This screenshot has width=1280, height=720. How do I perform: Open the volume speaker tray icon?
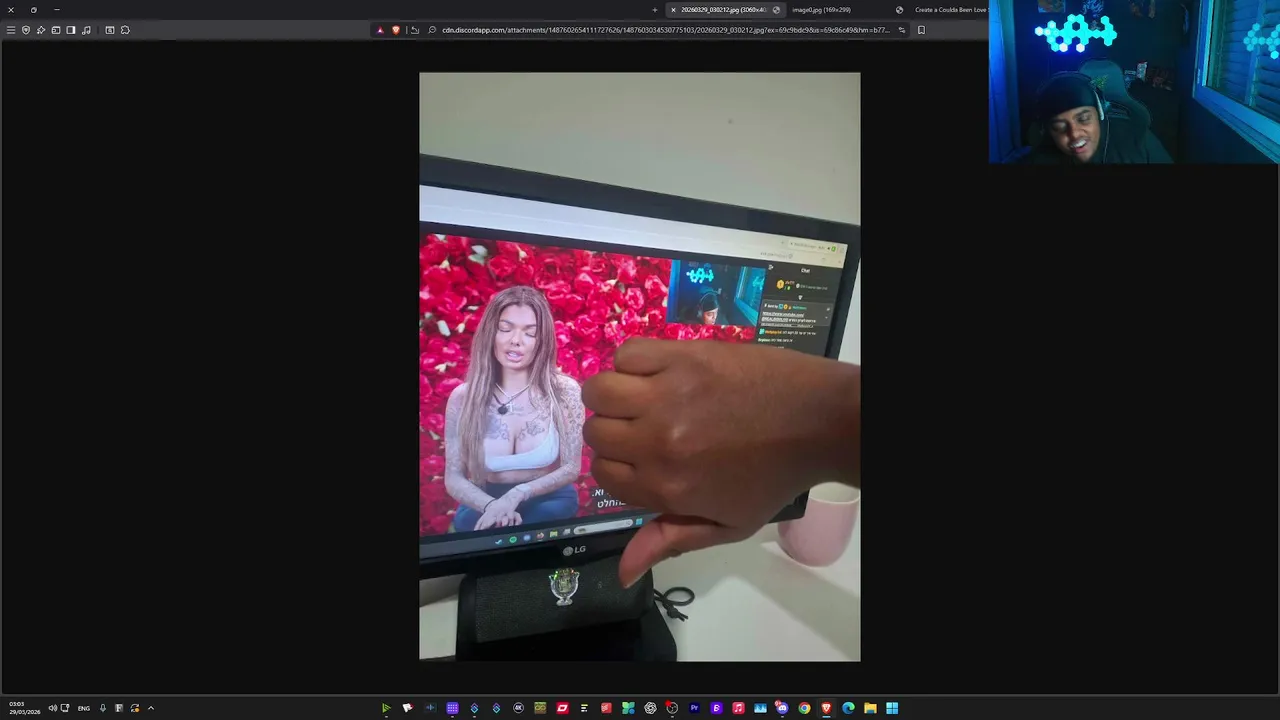[52, 708]
